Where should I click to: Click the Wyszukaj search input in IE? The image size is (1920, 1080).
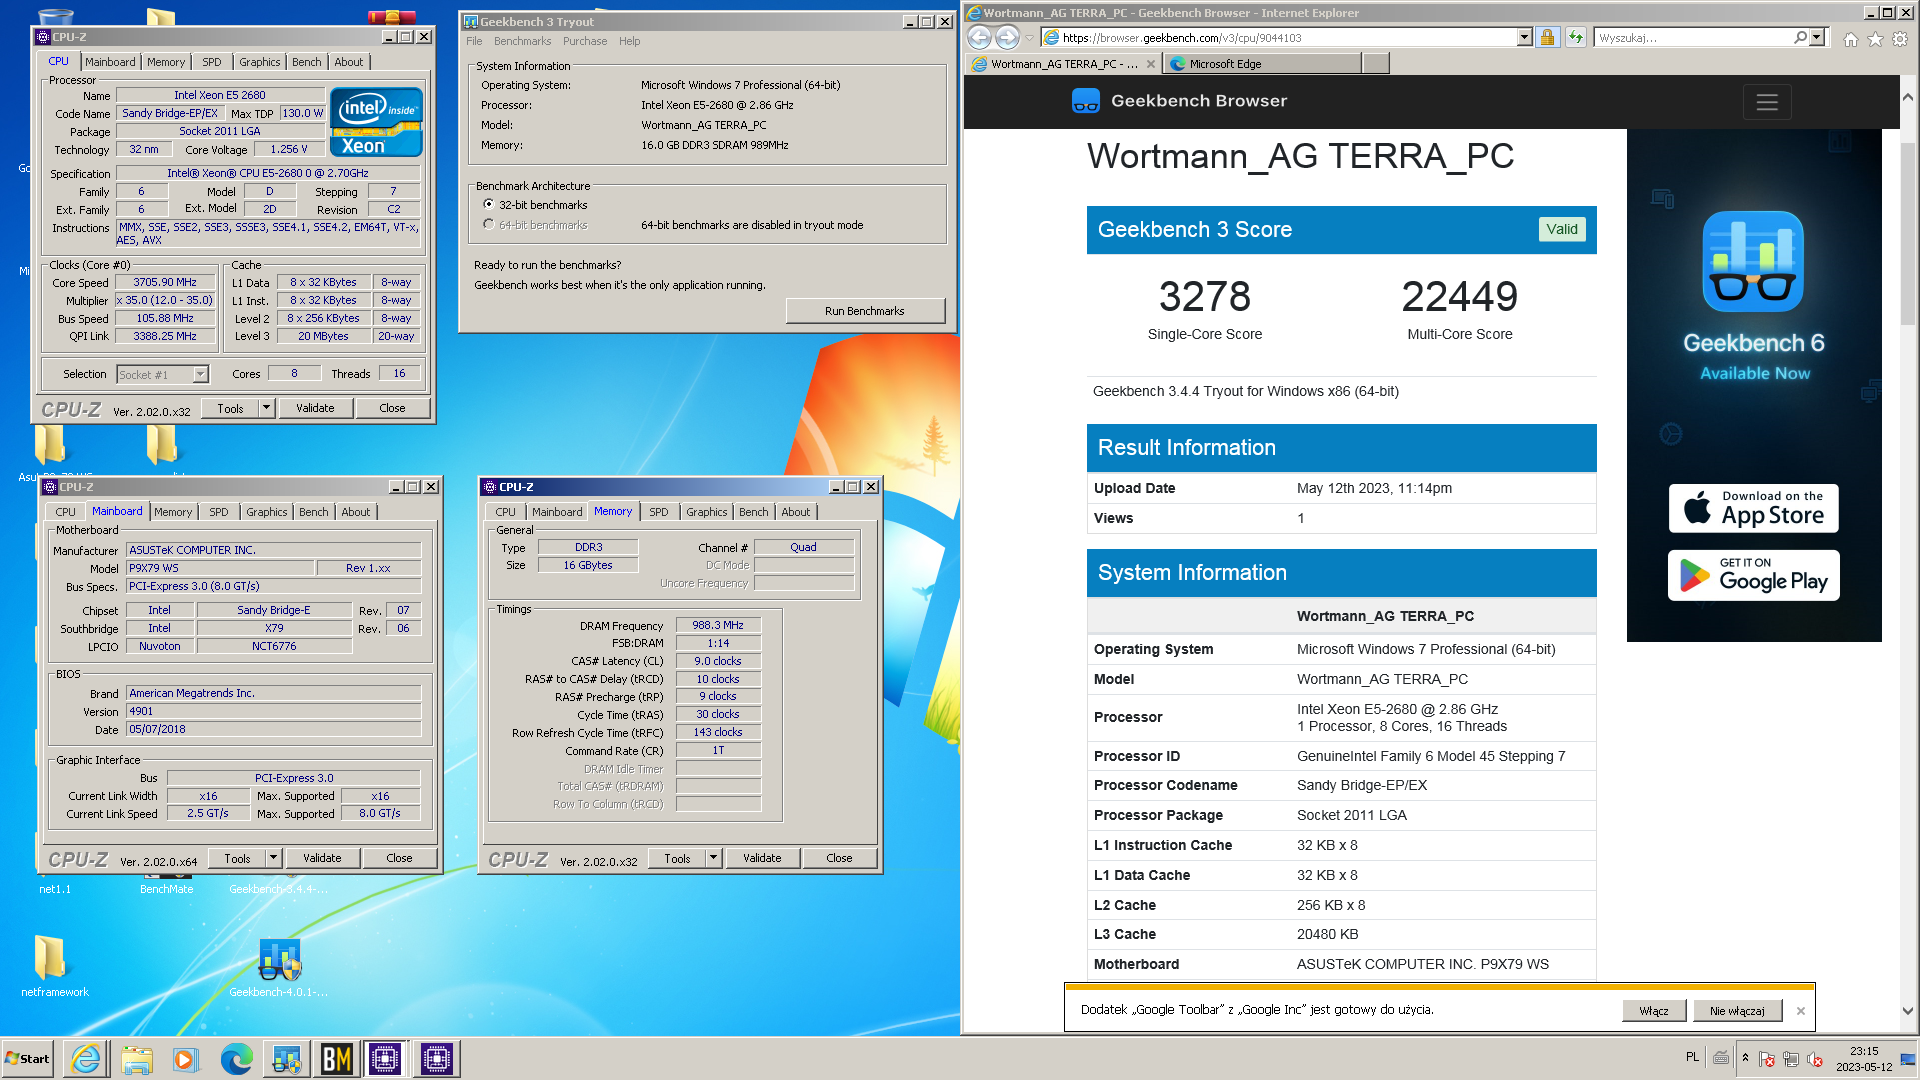pos(1693,38)
